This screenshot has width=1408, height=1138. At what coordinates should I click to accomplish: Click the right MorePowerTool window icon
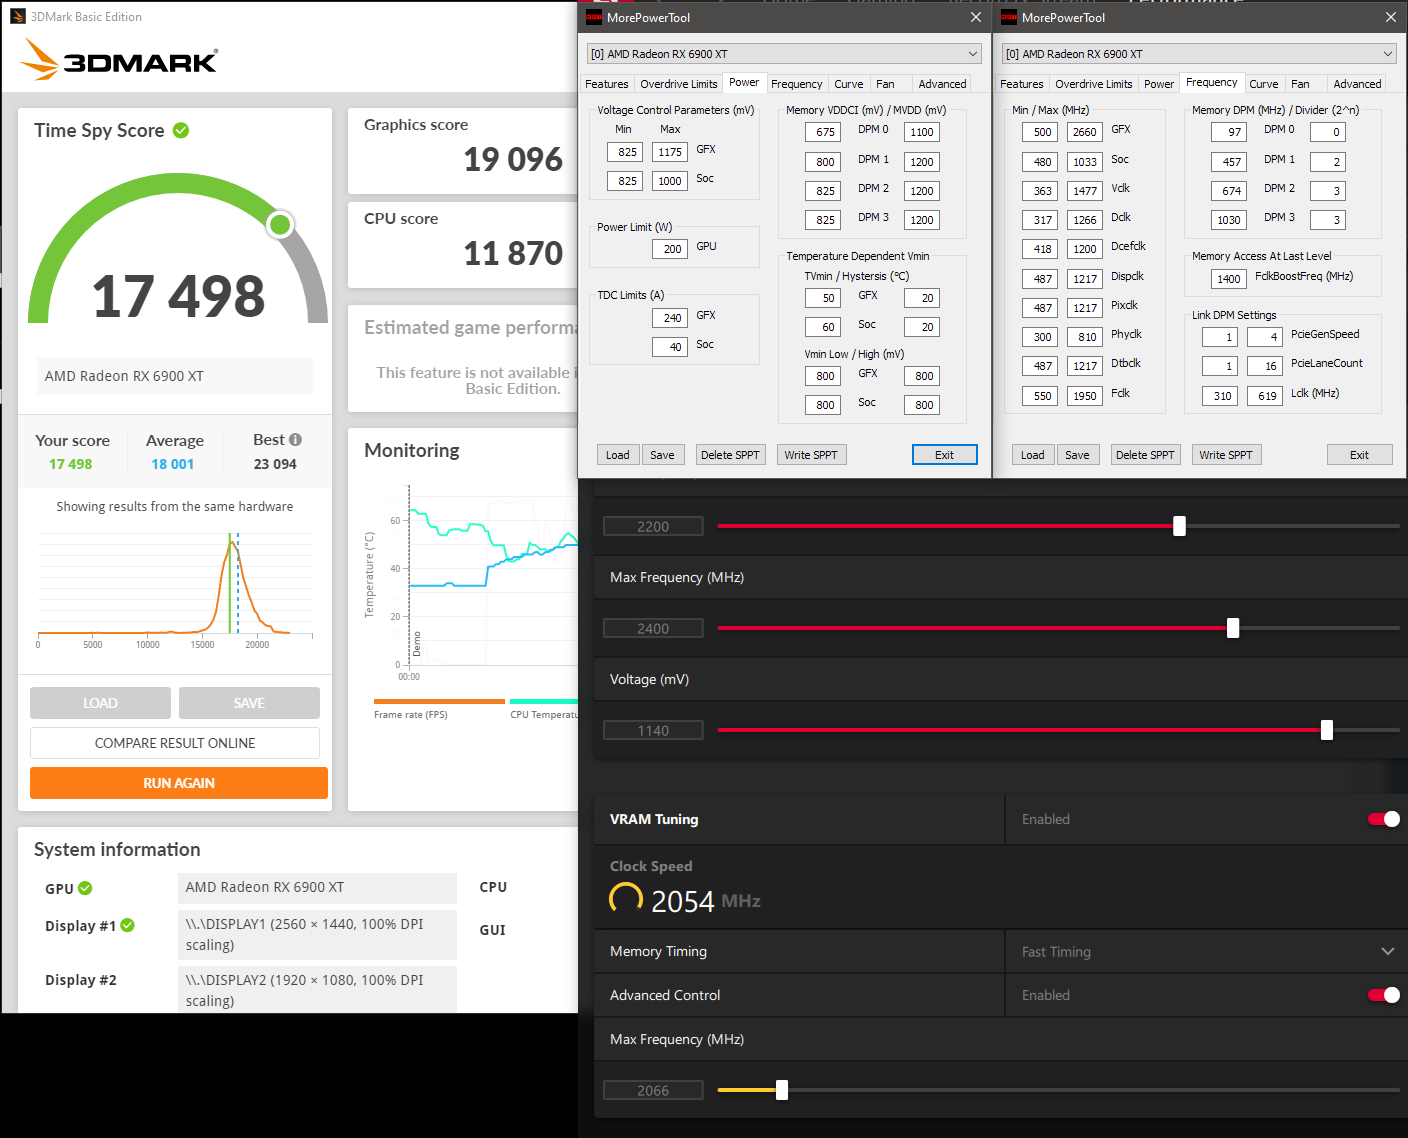(x=1009, y=17)
